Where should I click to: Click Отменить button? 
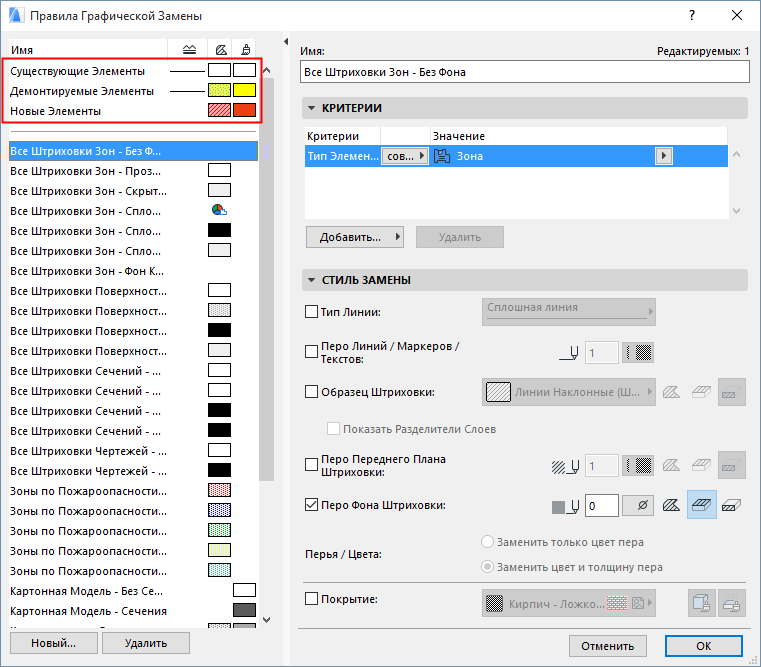click(x=608, y=646)
